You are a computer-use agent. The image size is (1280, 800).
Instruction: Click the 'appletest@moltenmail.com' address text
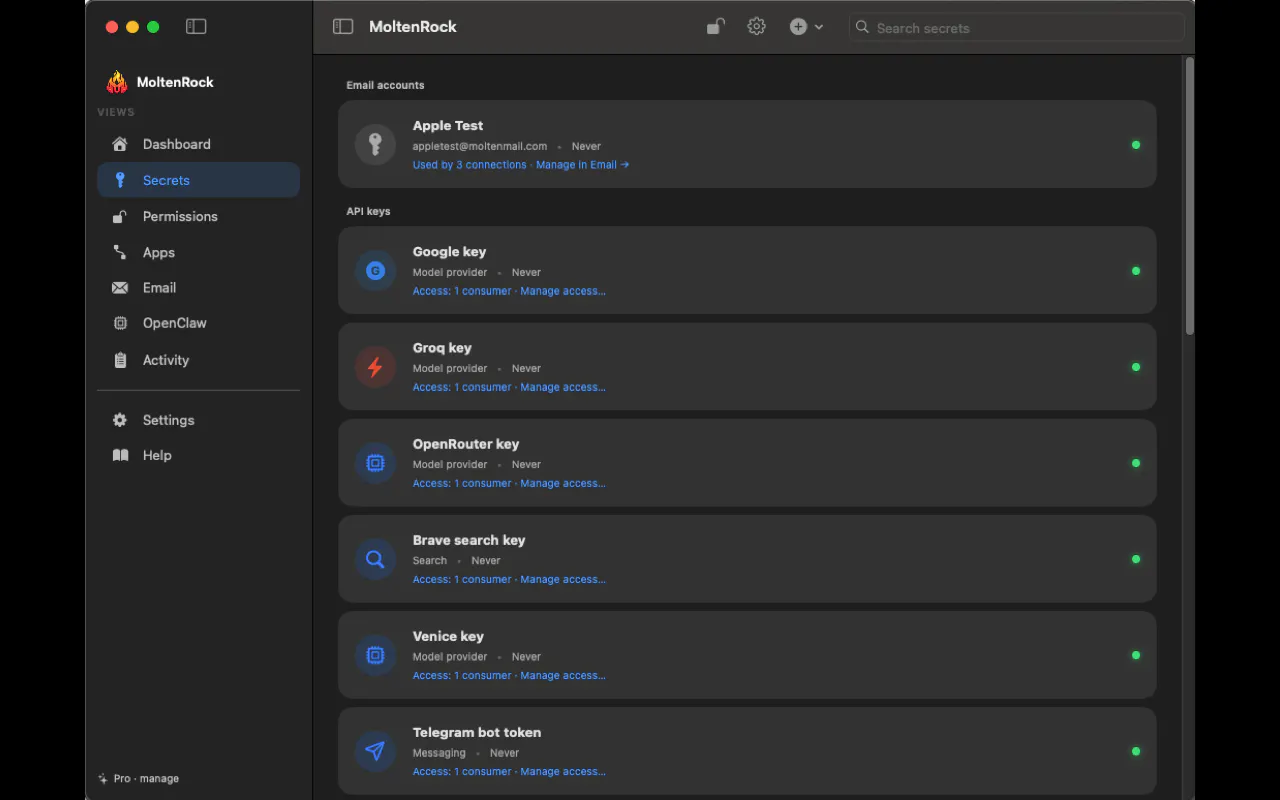(480, 146)
